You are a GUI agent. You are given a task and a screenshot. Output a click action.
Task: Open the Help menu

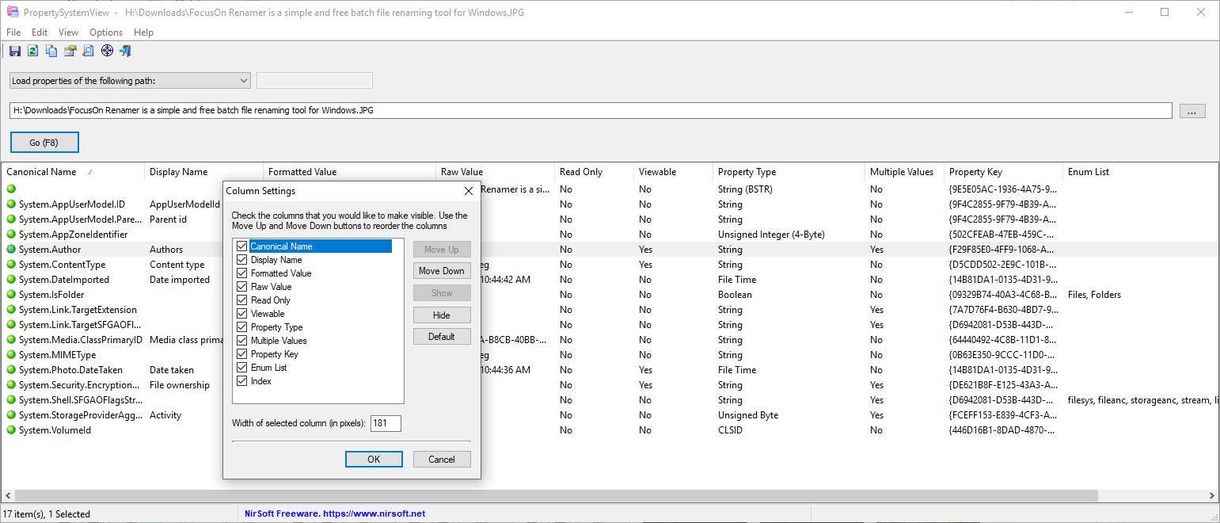pyautogui.click(x=143, y=32)
